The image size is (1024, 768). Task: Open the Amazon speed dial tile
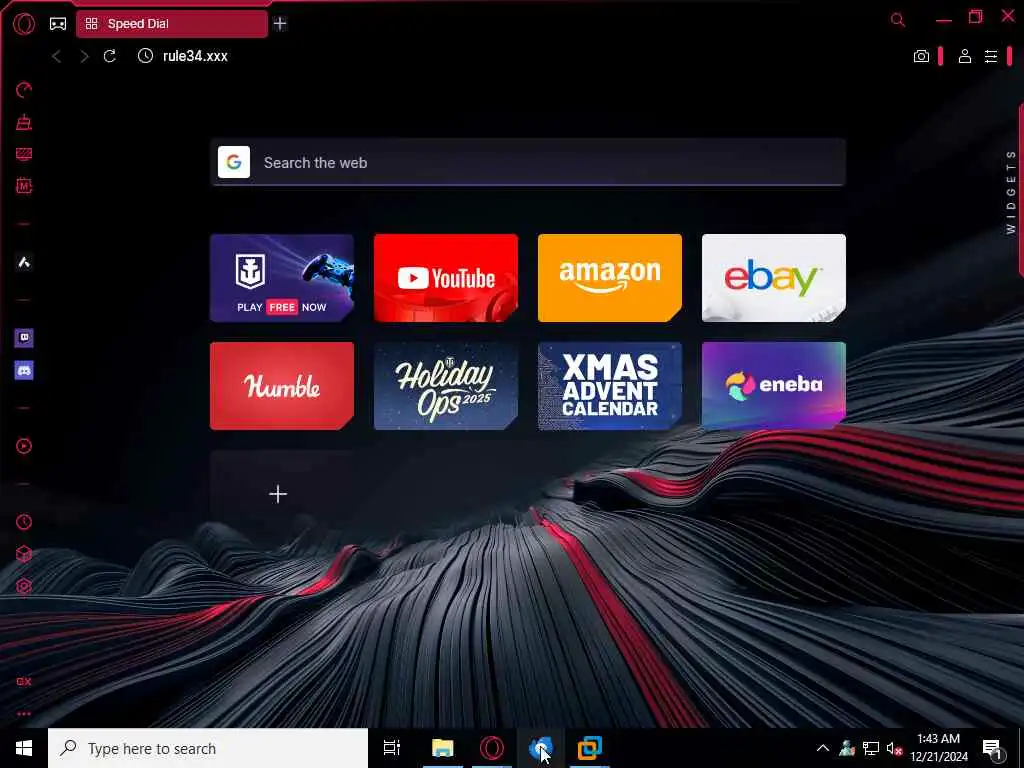(x=610, y=278)
